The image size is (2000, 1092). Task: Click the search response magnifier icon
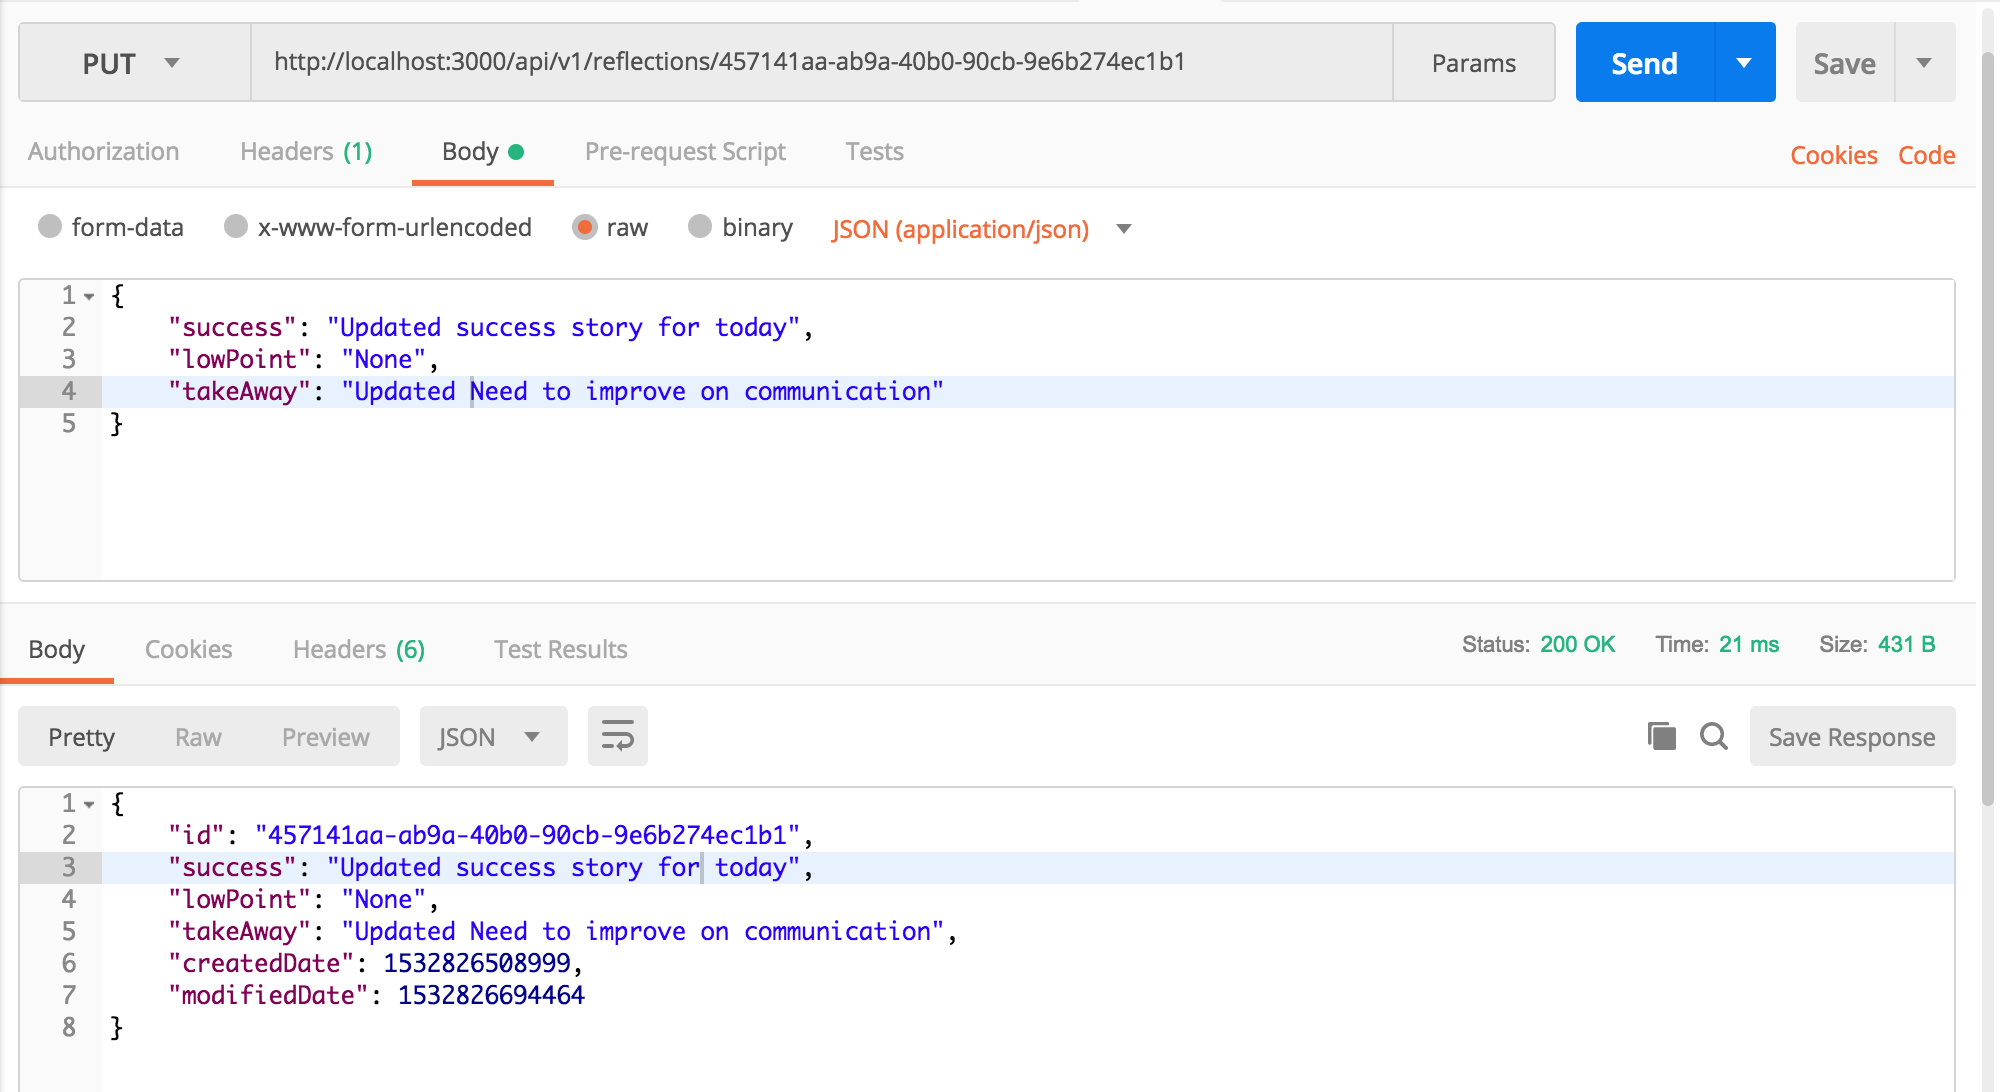(1714, 737)
